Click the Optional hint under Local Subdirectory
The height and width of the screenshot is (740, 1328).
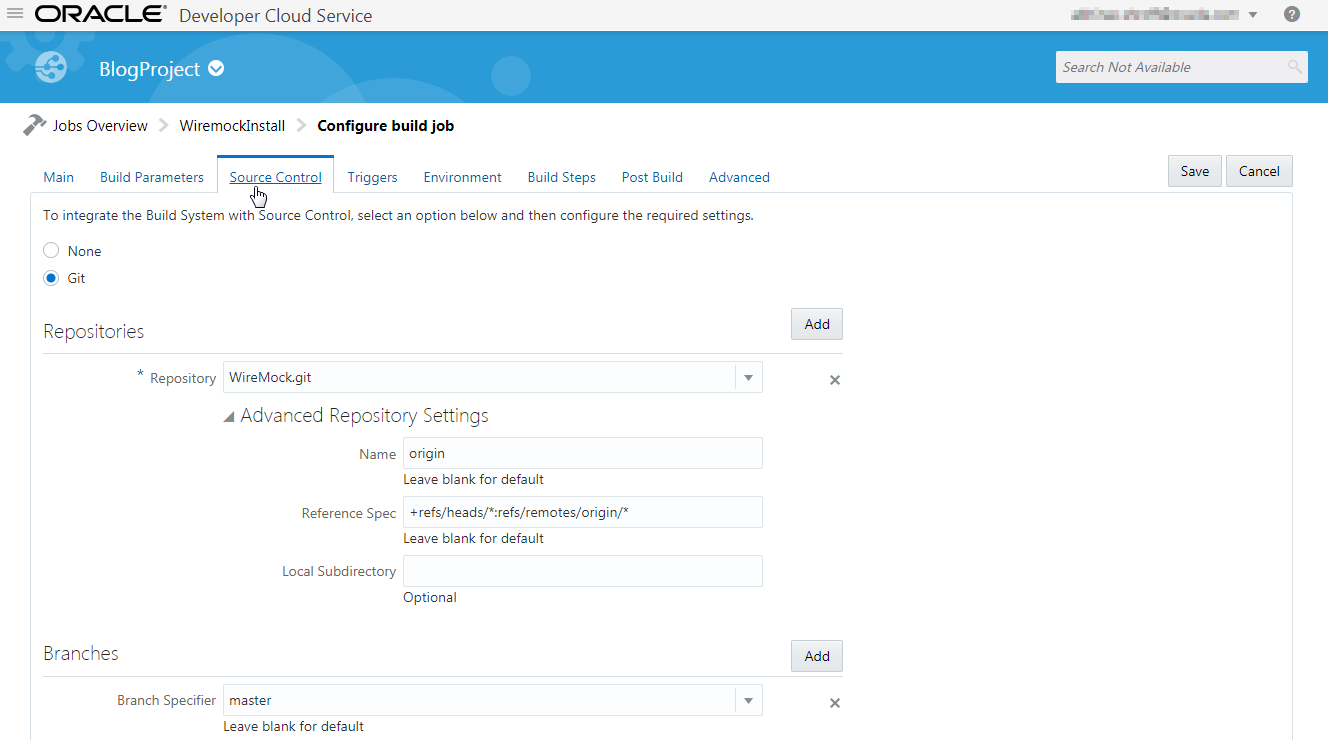point(430,597)
